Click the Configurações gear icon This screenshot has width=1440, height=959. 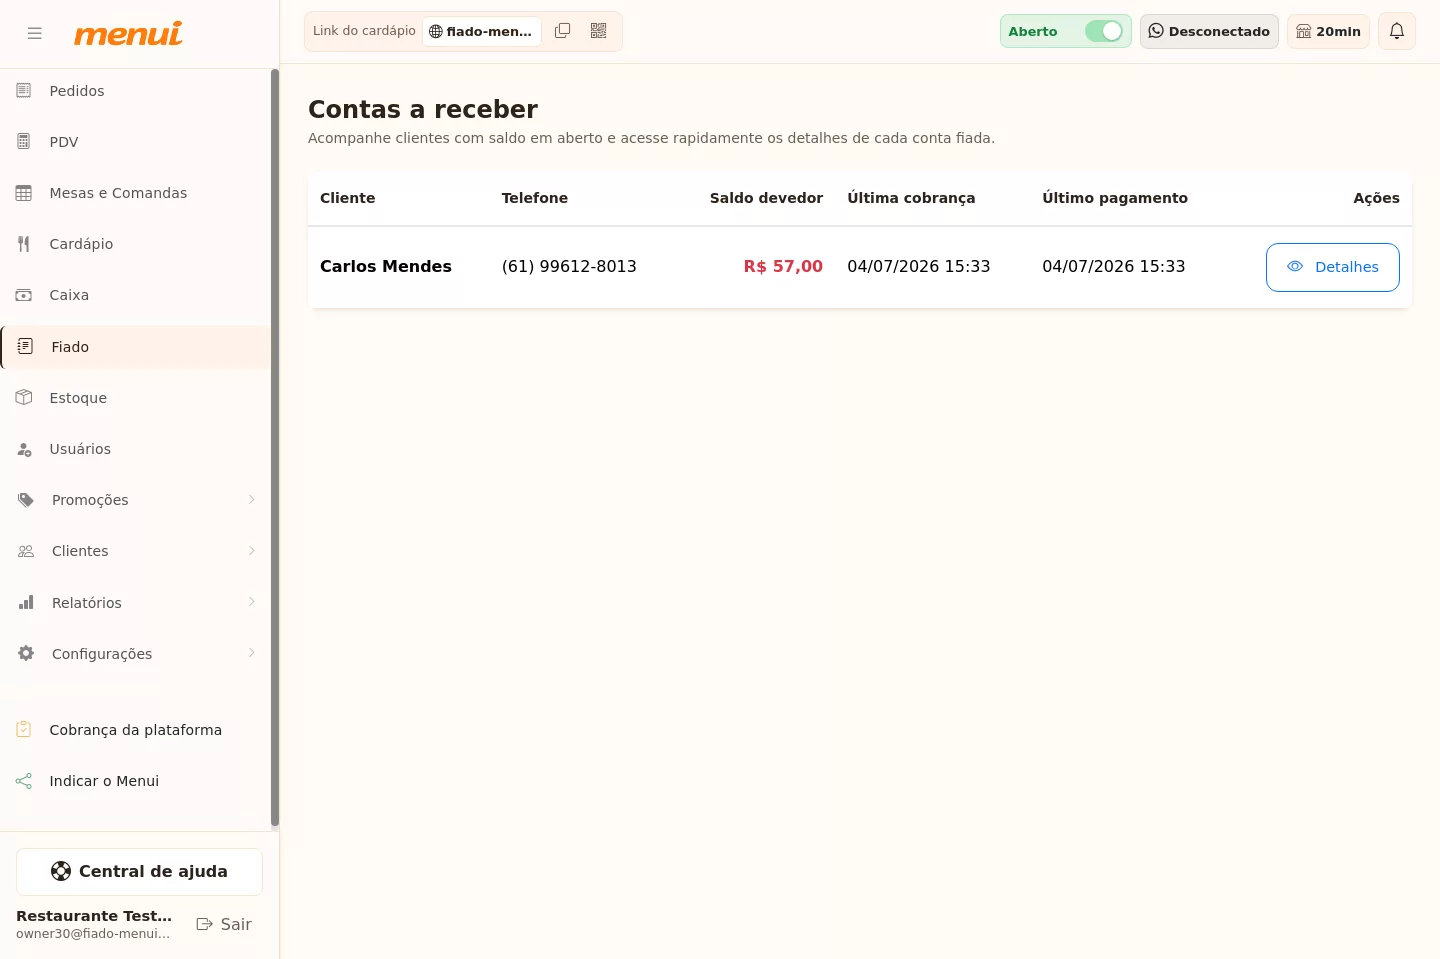(26, 654)
